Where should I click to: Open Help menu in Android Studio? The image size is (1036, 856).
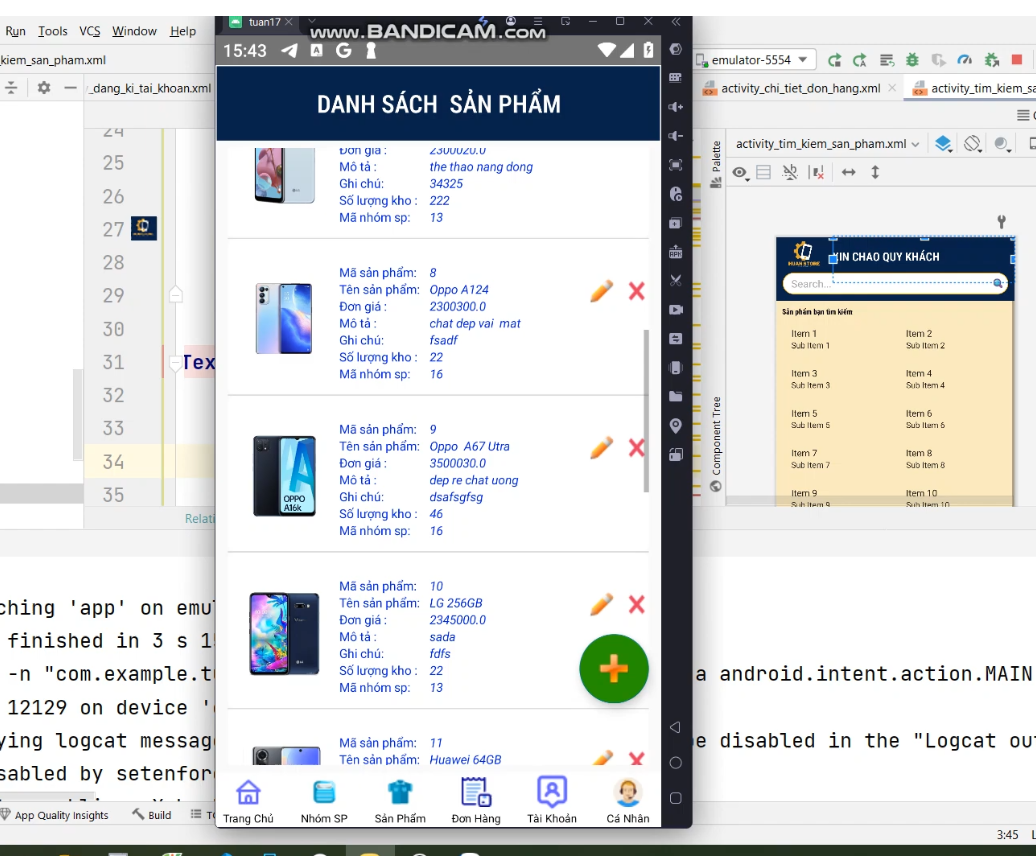pos(183,31)
